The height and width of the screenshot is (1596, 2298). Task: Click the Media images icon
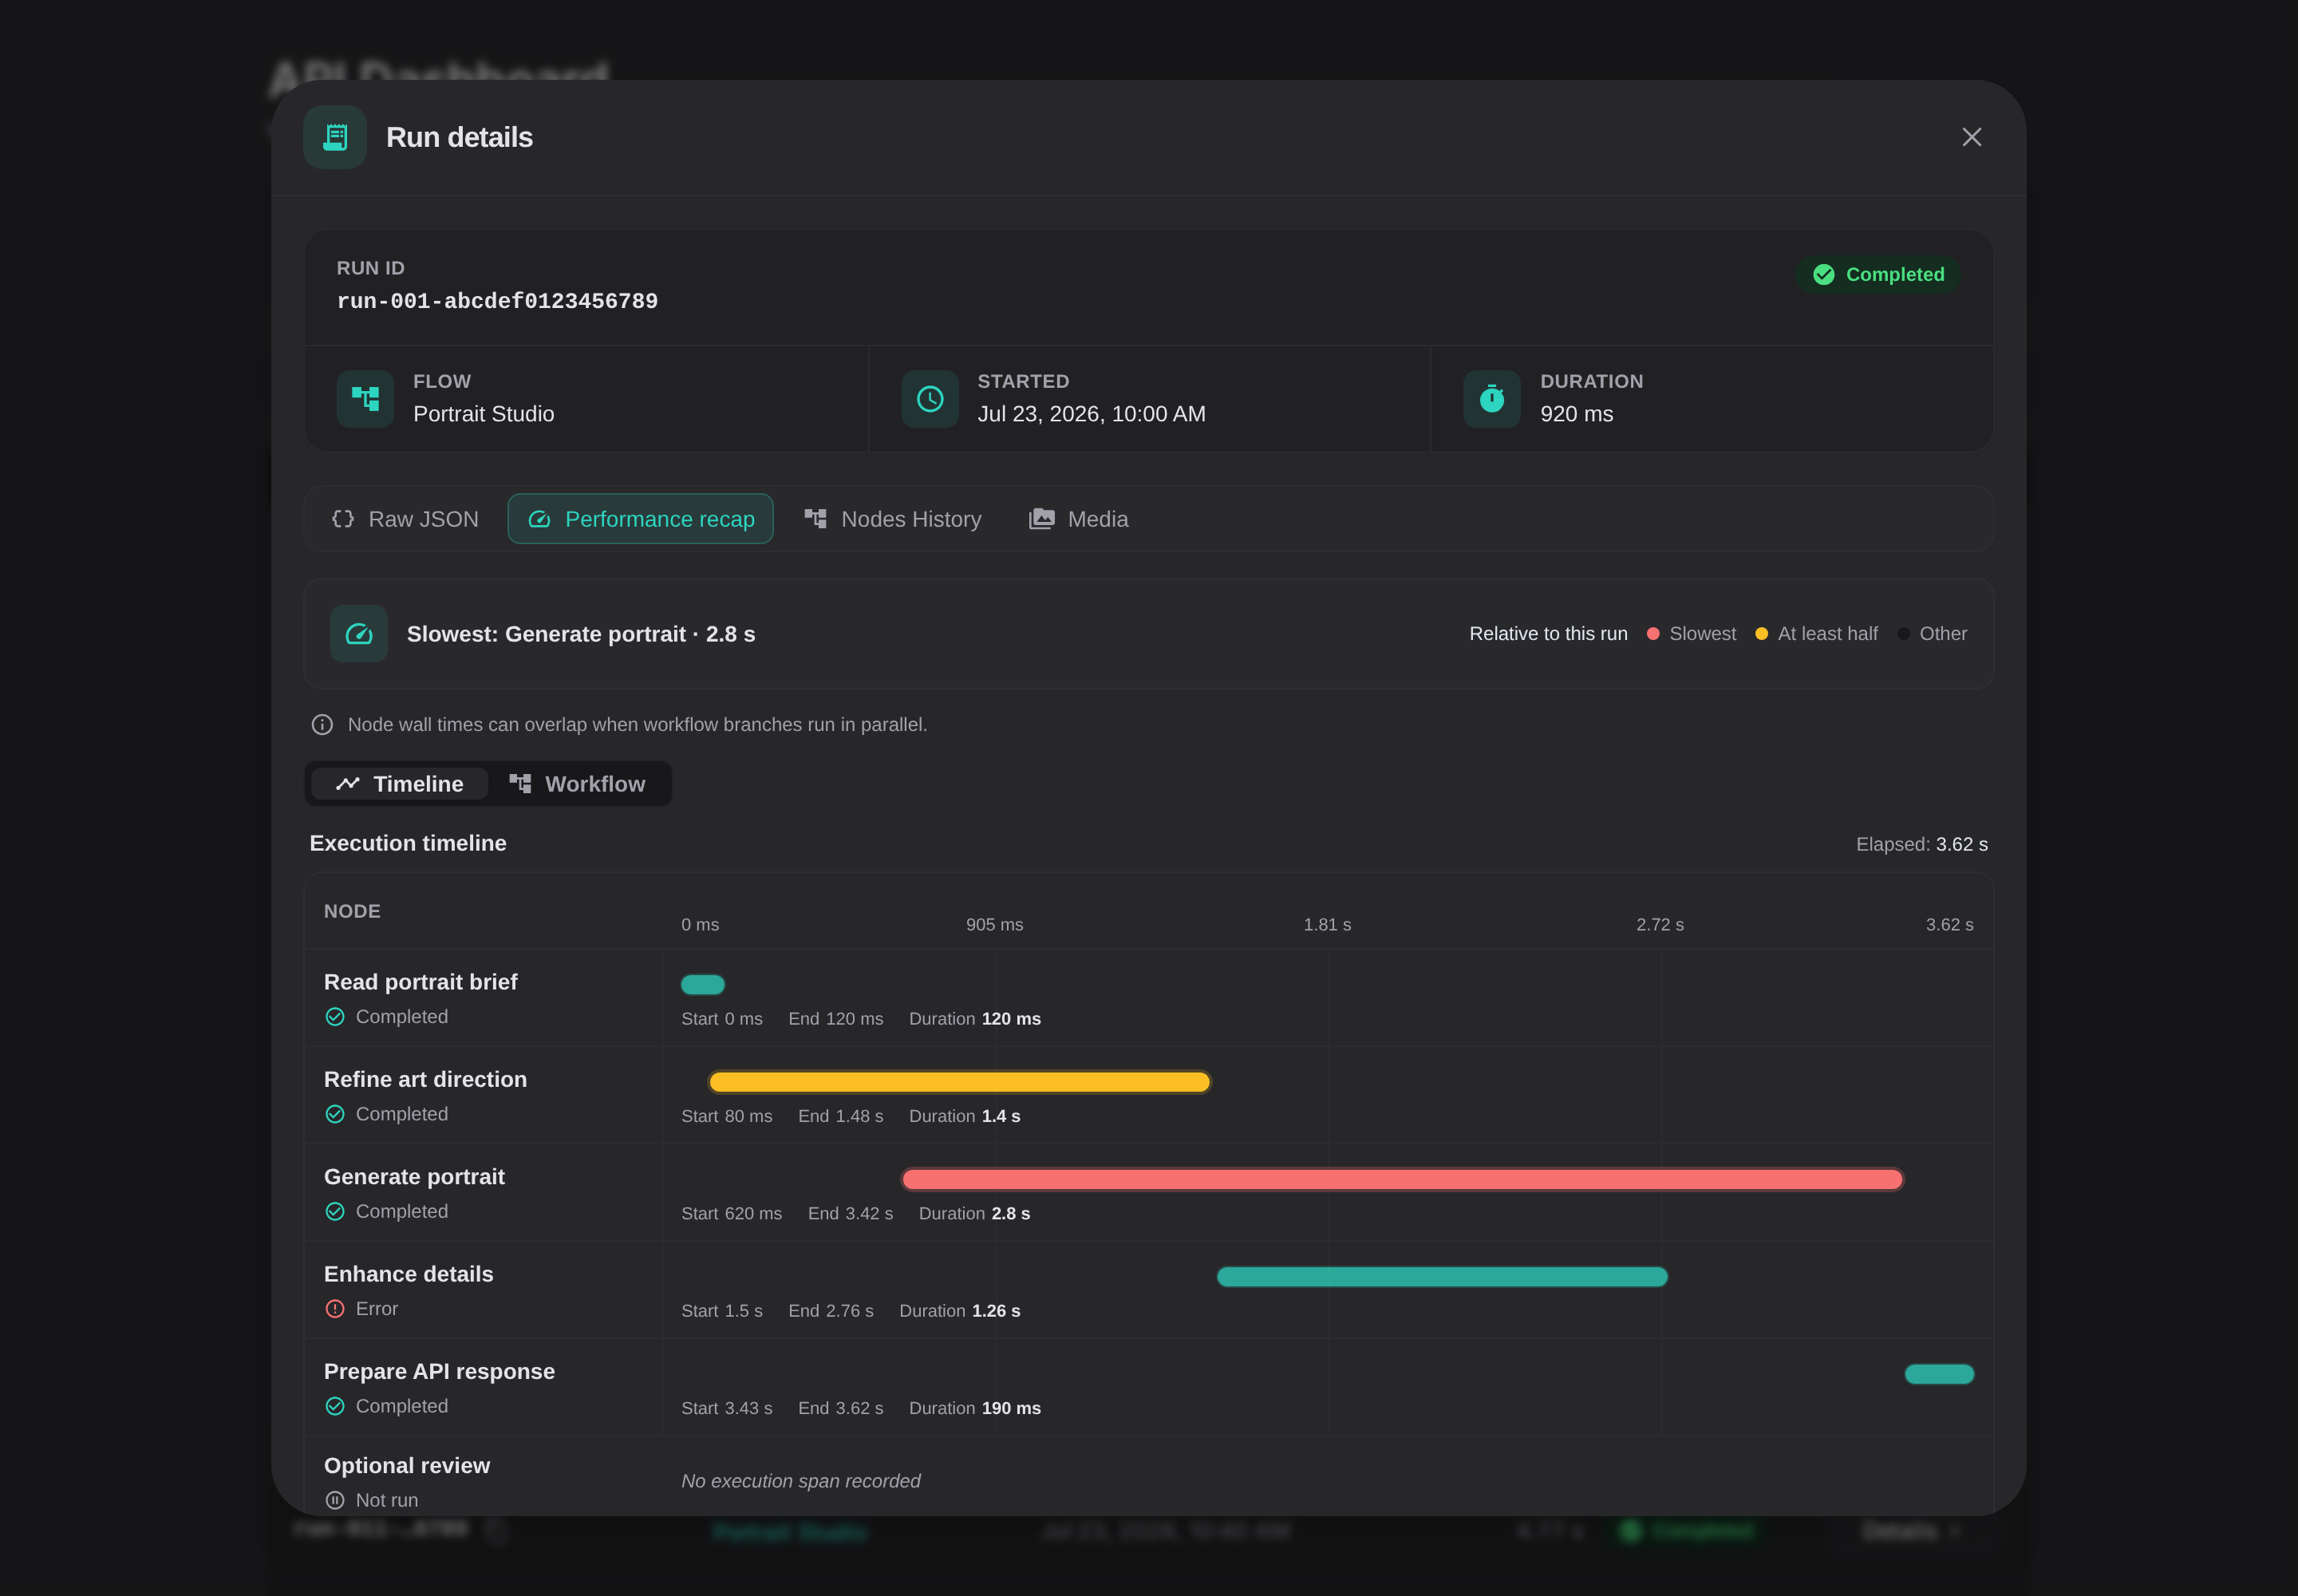point(1041,519)
